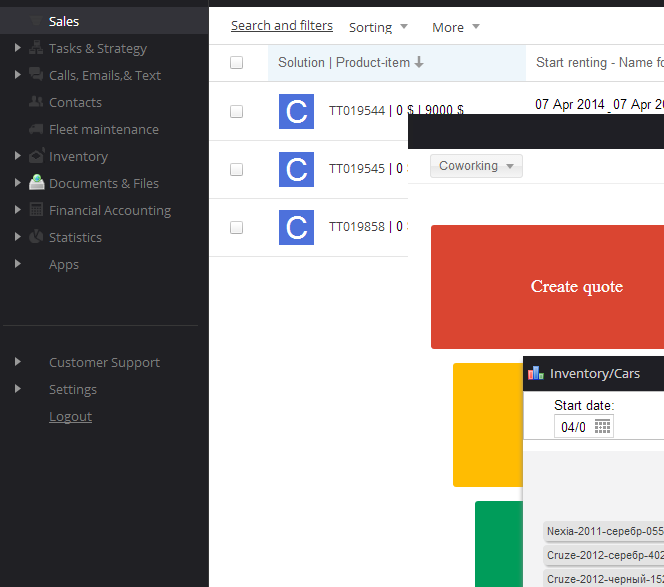The image size is (664, 587).
Task: Click Search and filters link
Action: 282,26
